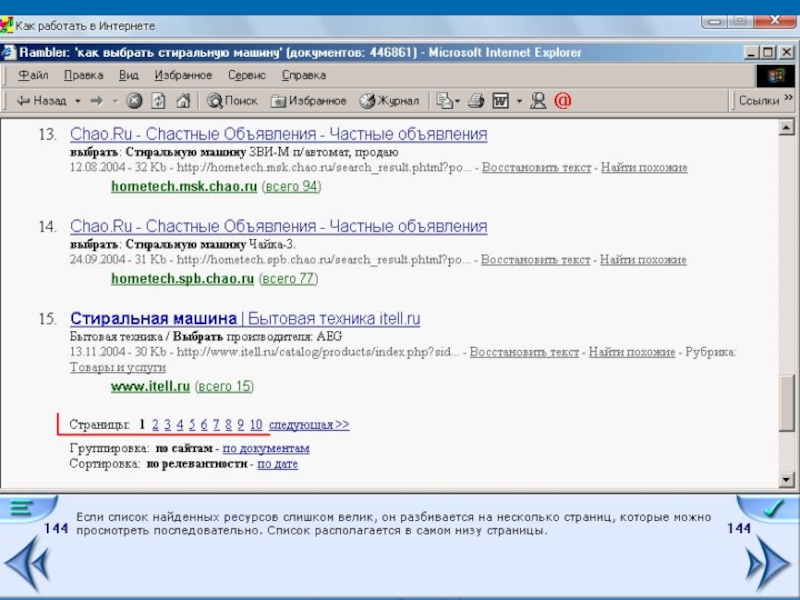The width and height of the screenshot is (800, 600).
Task: Open the back history dropdown arrow
Action: click(78, 101)
